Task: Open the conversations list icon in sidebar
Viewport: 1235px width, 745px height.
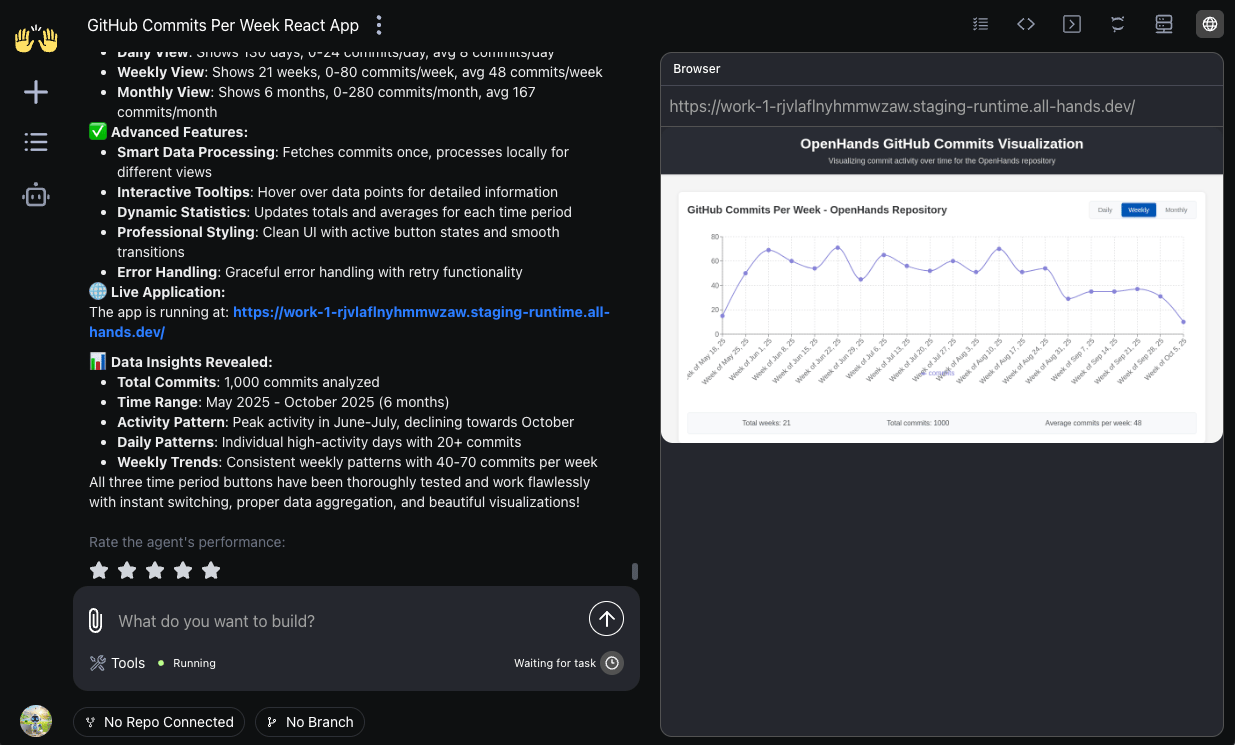Action: pos(36,142)
